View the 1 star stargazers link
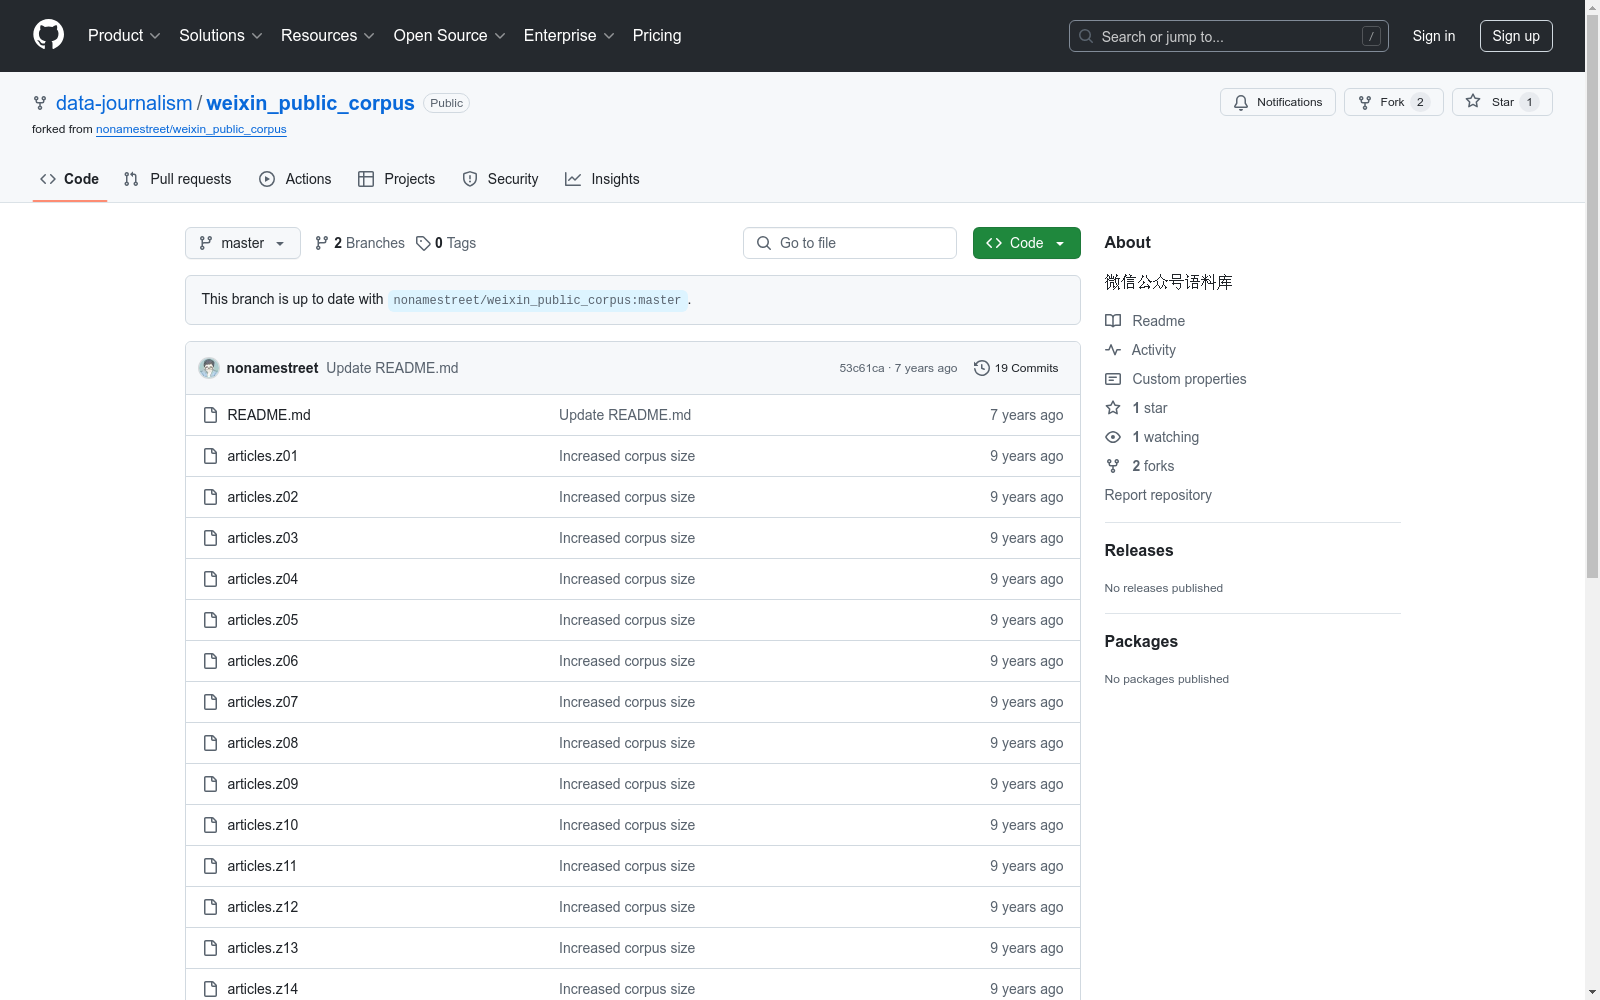The image size is (1600, 1000). (1136, 408)
